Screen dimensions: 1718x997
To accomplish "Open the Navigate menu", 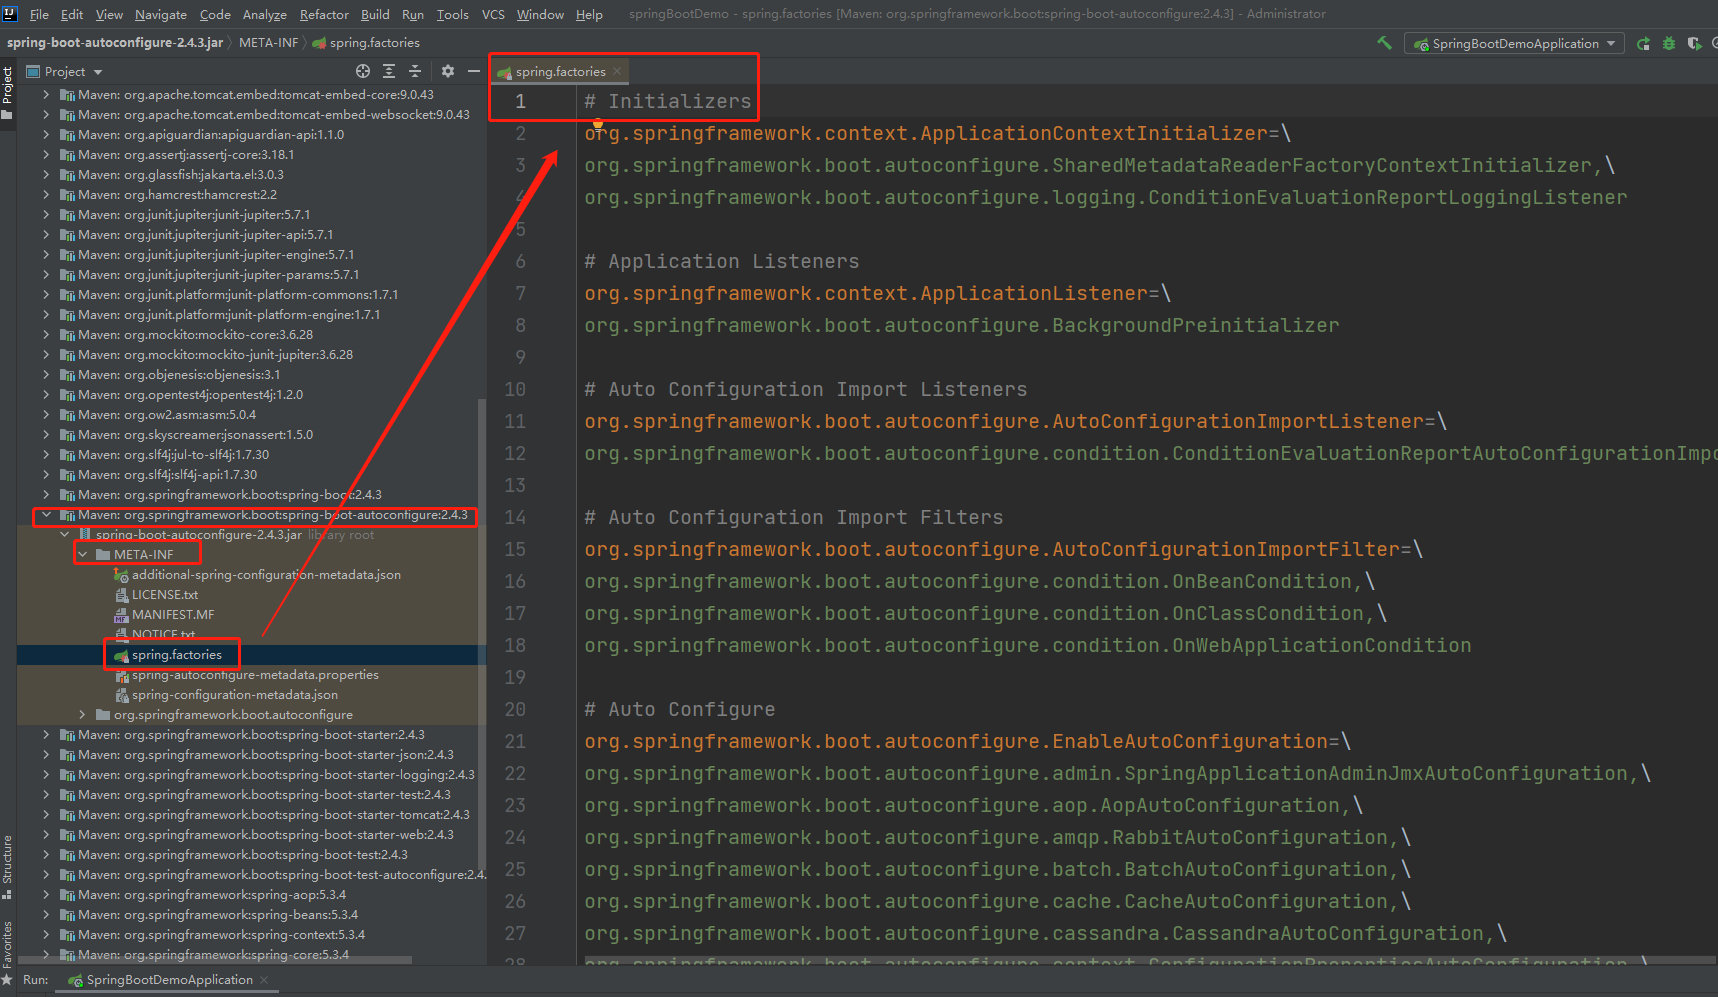I will [x=161, y=14].
